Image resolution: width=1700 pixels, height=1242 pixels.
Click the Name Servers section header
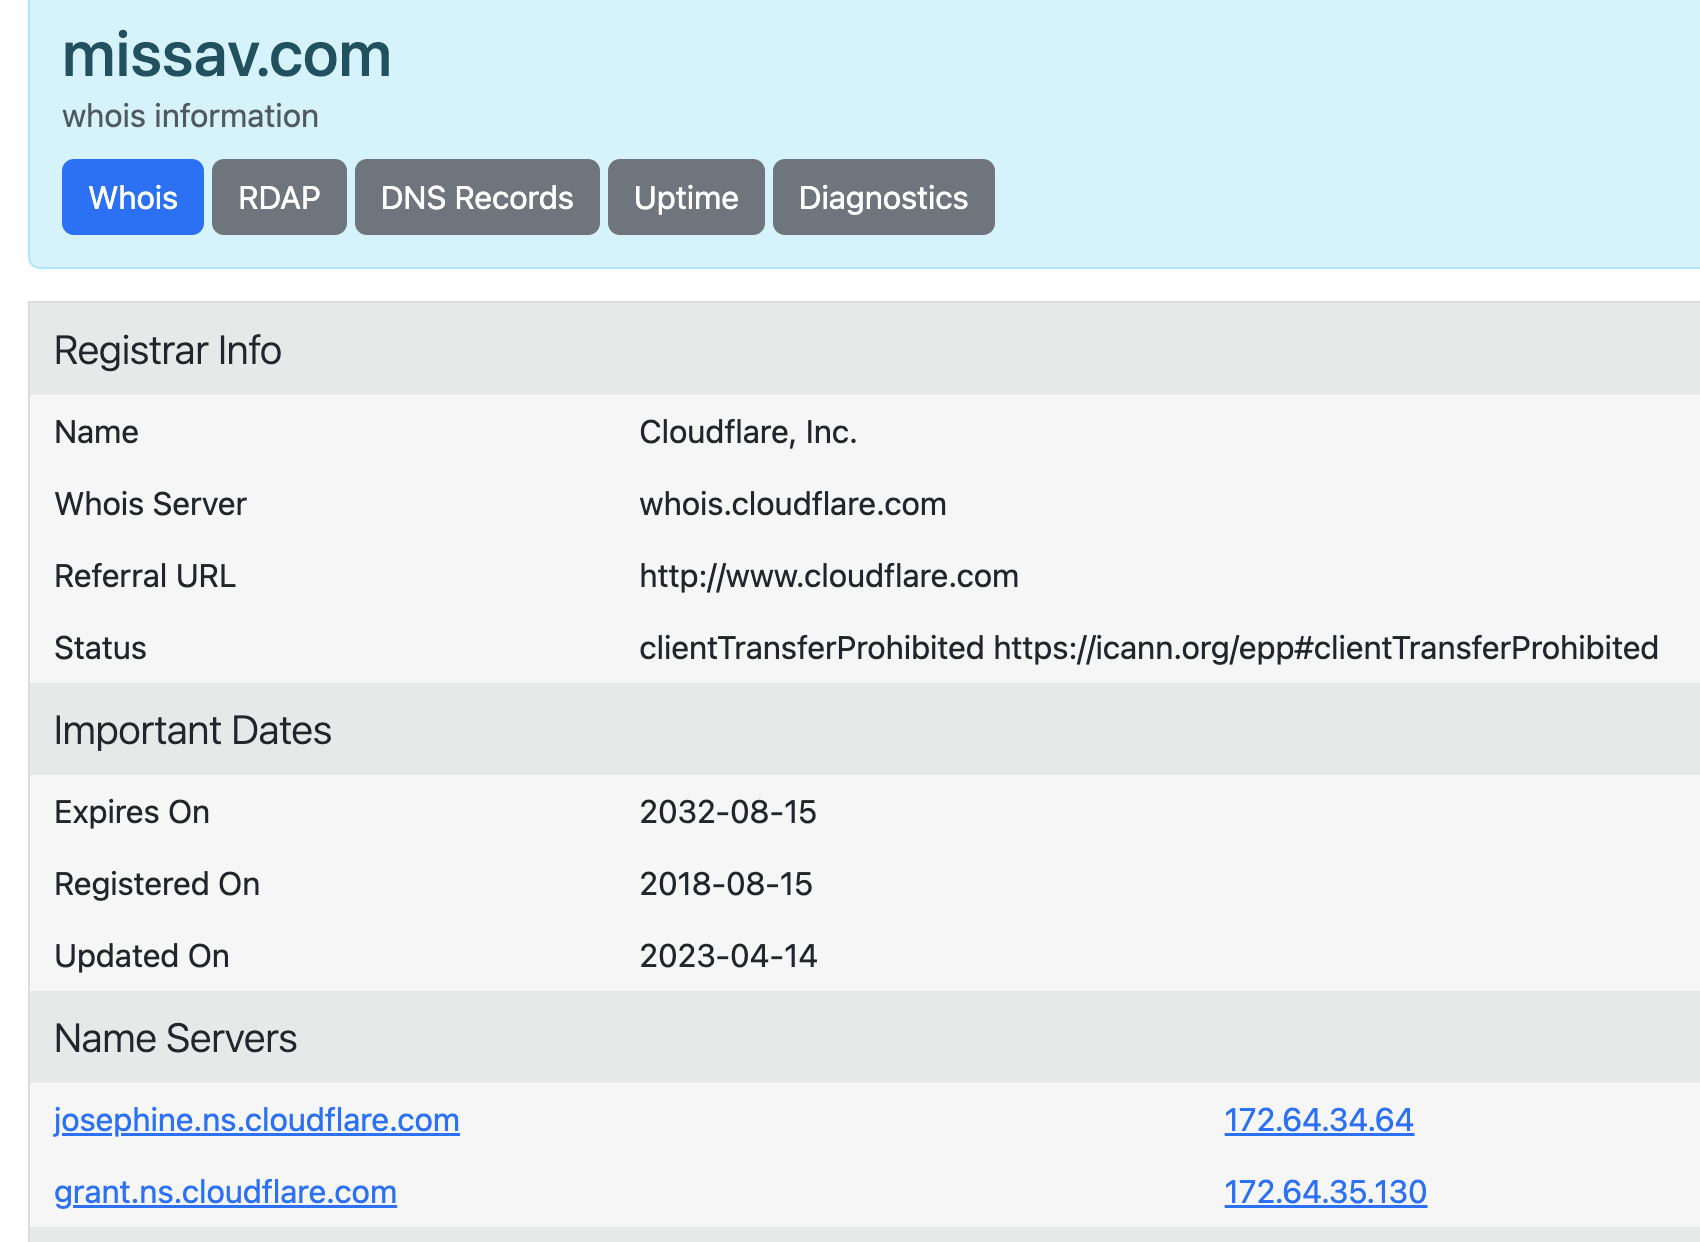pos(176,1039)
